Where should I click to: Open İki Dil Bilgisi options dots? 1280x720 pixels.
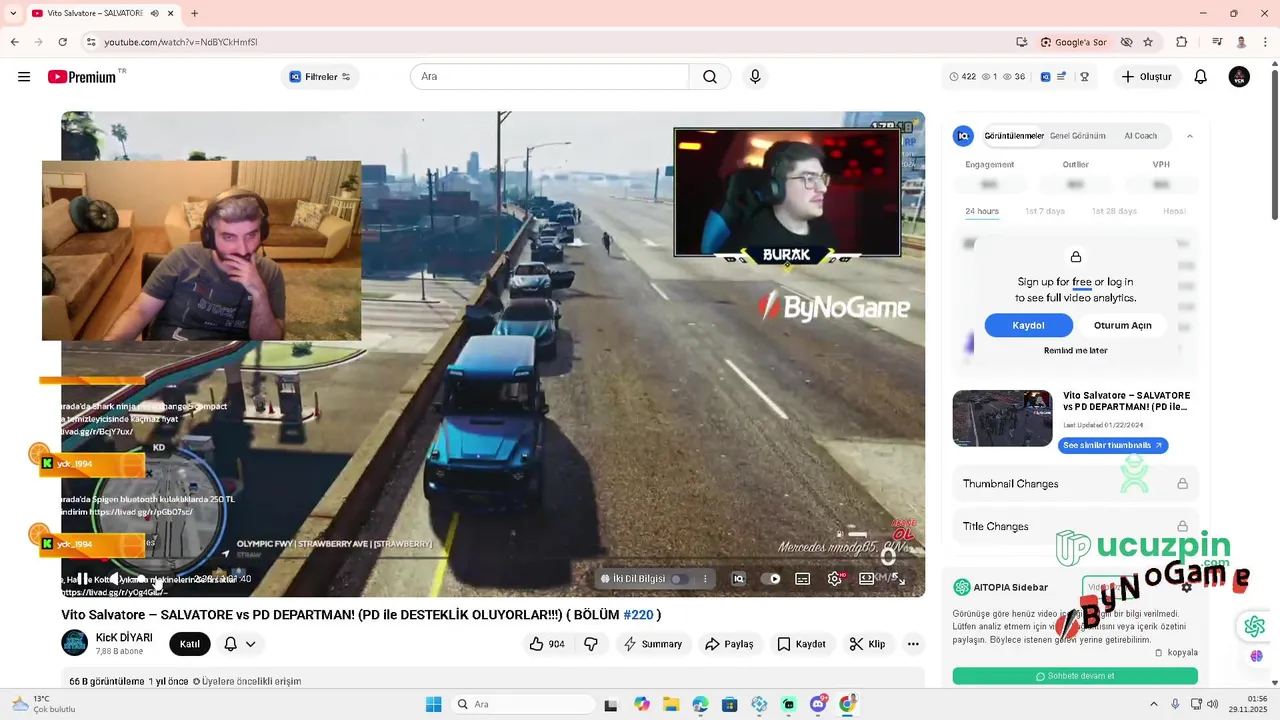[x=705, y=578]
